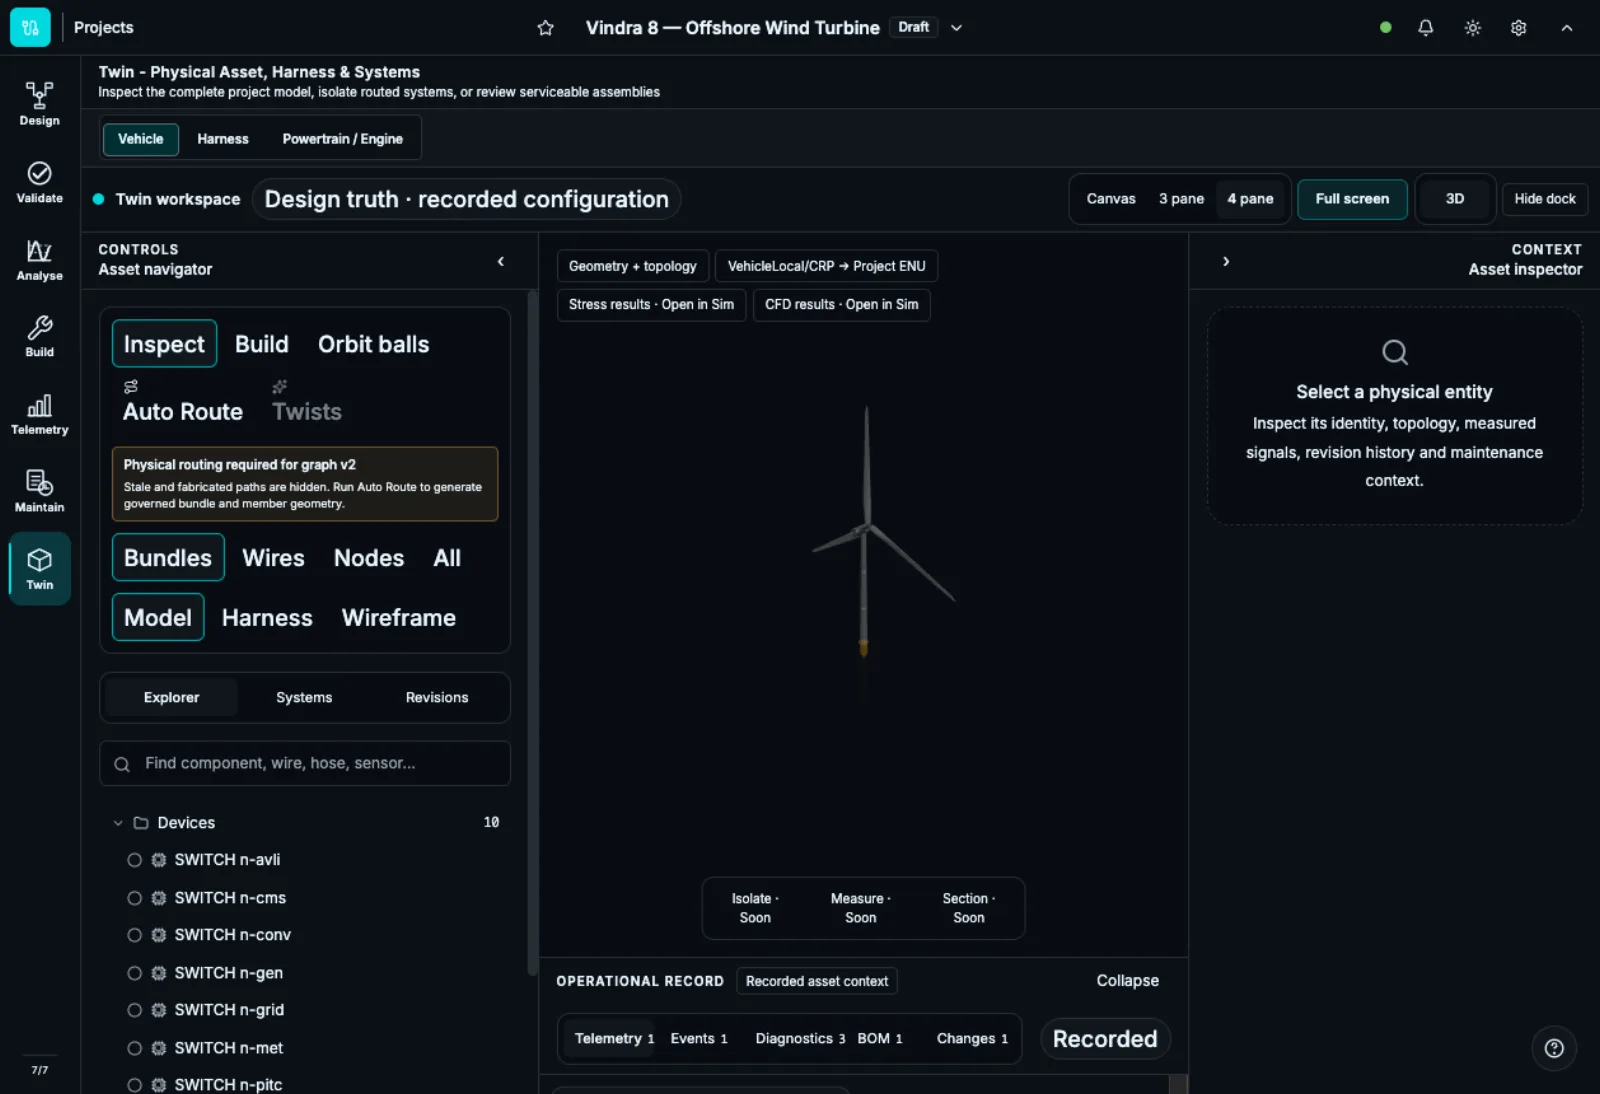The width and height of the screenshot is (1600, 1094).
Task: Click the Devices folder icon
Action: 141,823
